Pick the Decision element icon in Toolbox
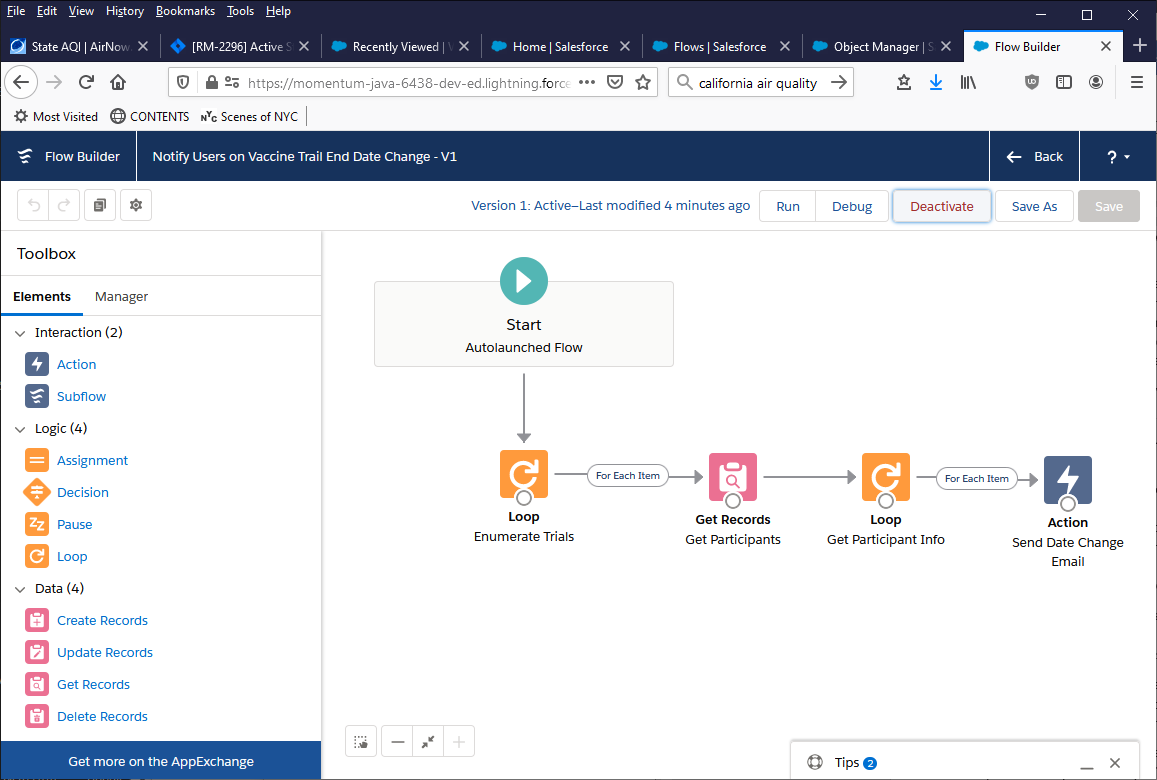Image resolution: width=1157 pixels, height=780 pixels. tap(37, 492)
